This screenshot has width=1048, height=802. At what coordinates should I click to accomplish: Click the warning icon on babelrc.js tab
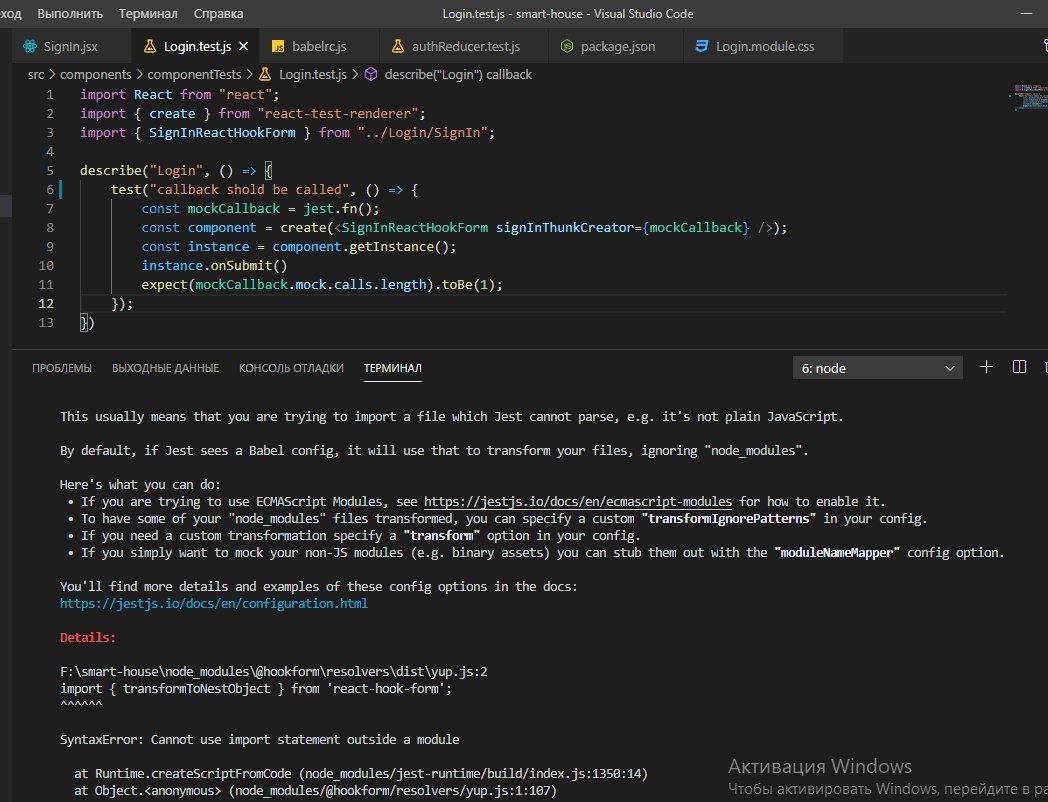(276, 47)
